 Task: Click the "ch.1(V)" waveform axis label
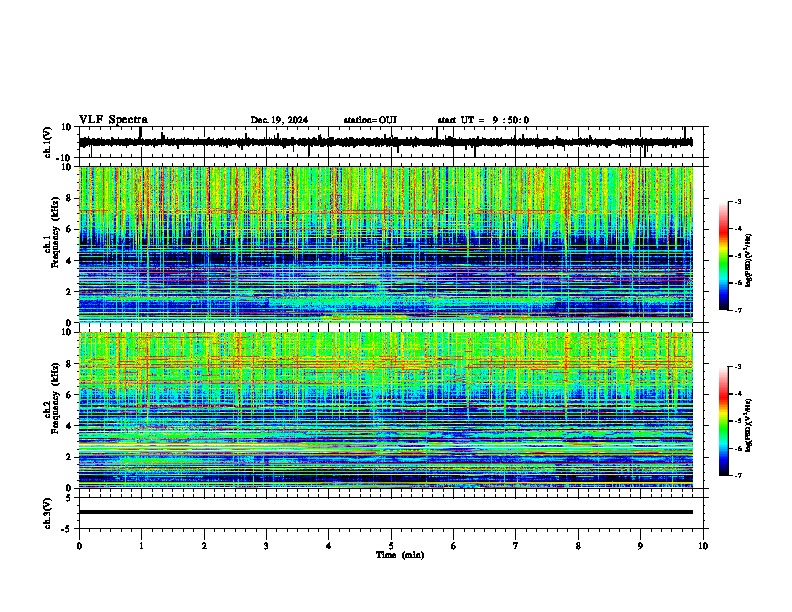click(x=47, y=142)
